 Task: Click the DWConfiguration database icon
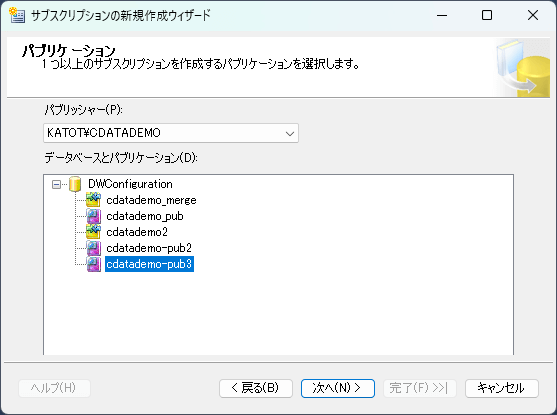[x=75, y=184]
